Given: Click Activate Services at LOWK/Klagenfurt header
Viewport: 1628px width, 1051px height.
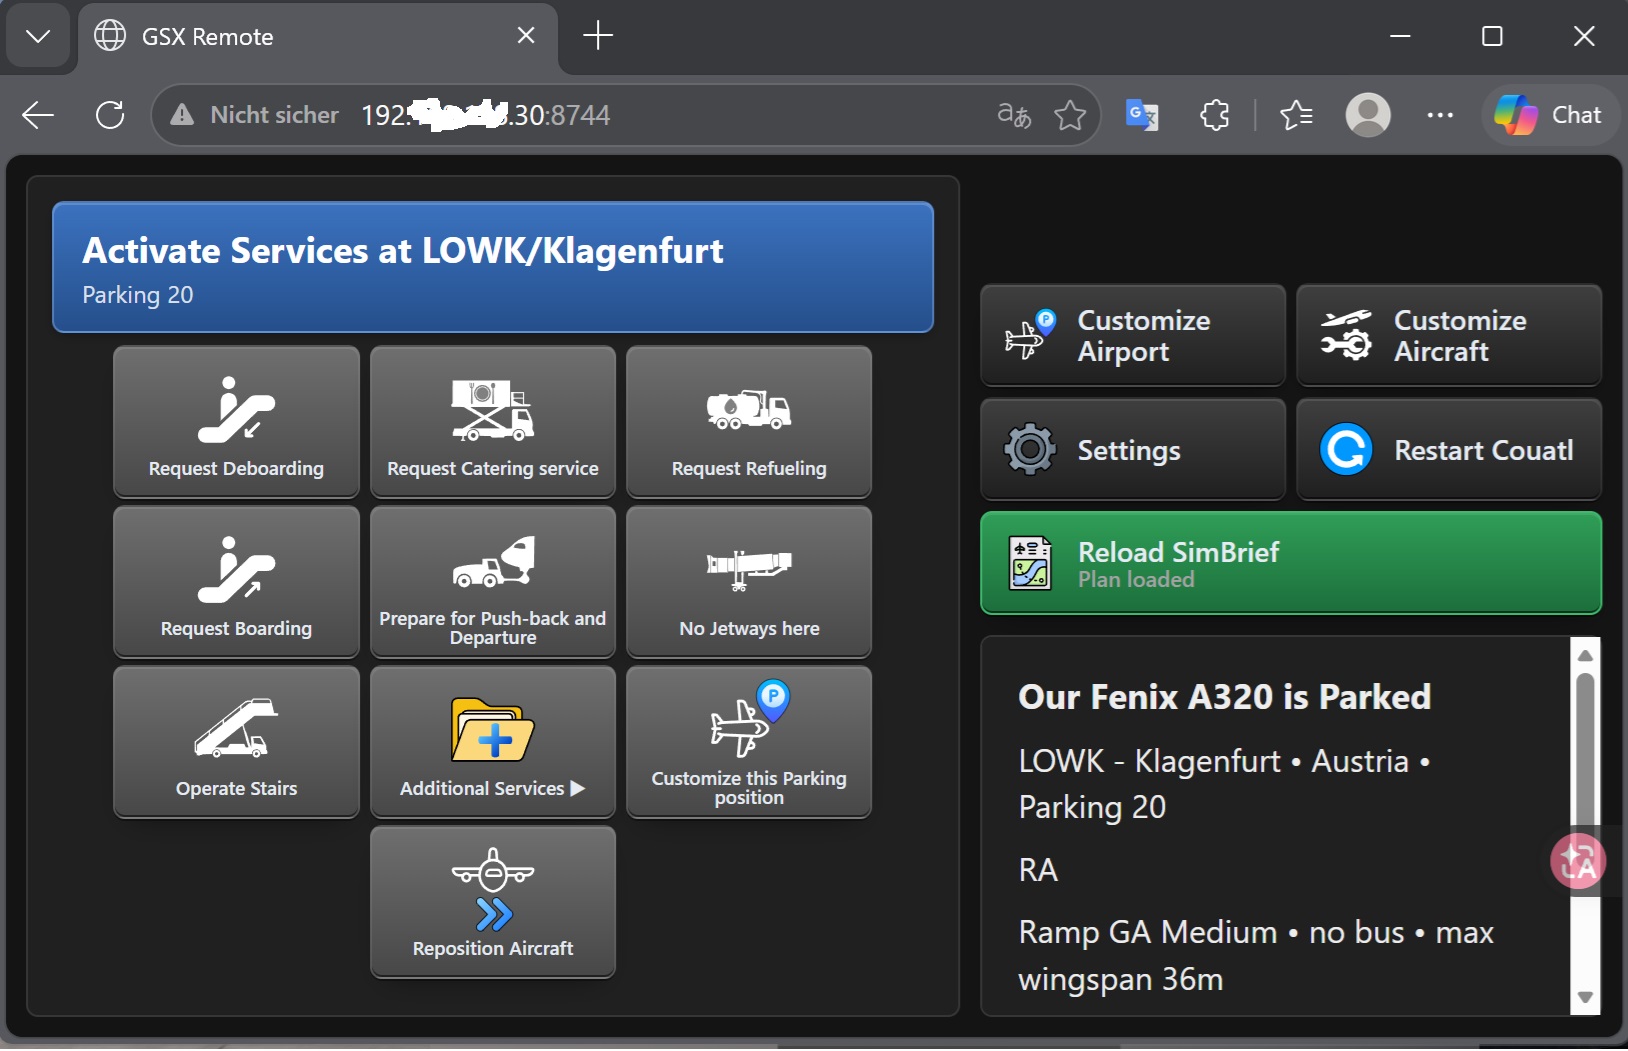Looking at the screenshot, I should click(493, 267).
